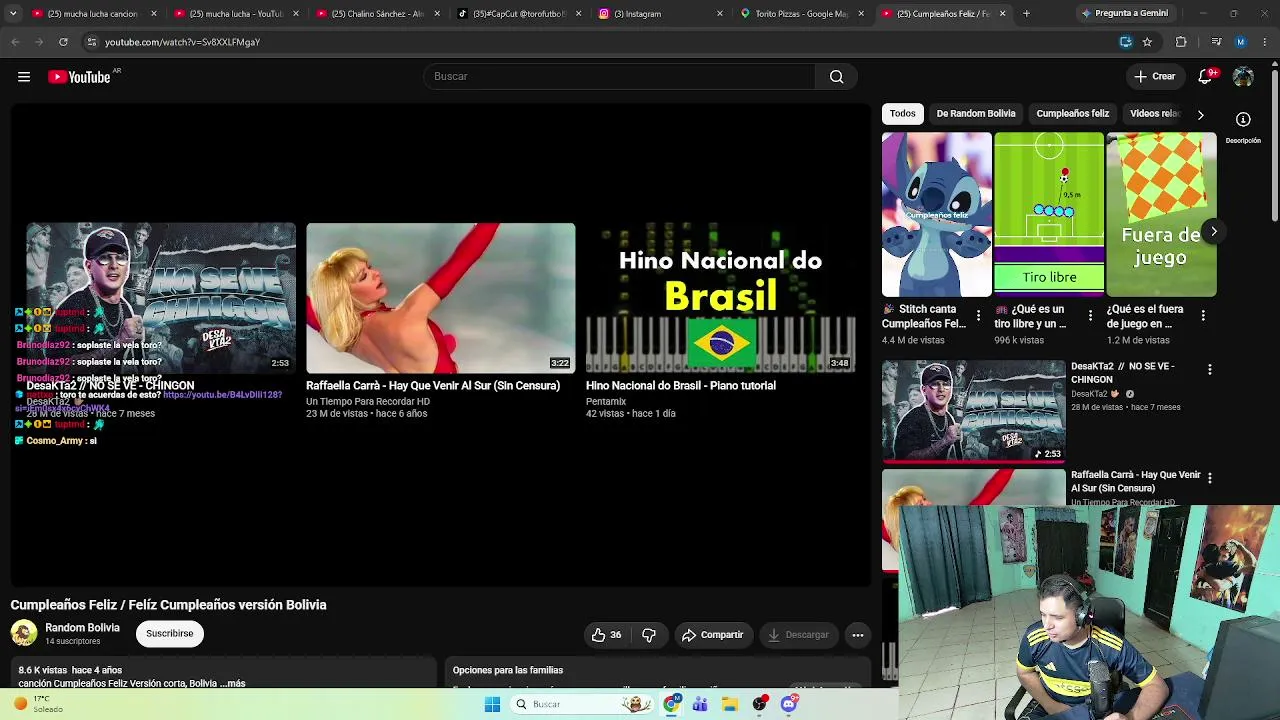The image size is (1280, 720).
Task: Select the Todos filter chip
Action: 902,114
